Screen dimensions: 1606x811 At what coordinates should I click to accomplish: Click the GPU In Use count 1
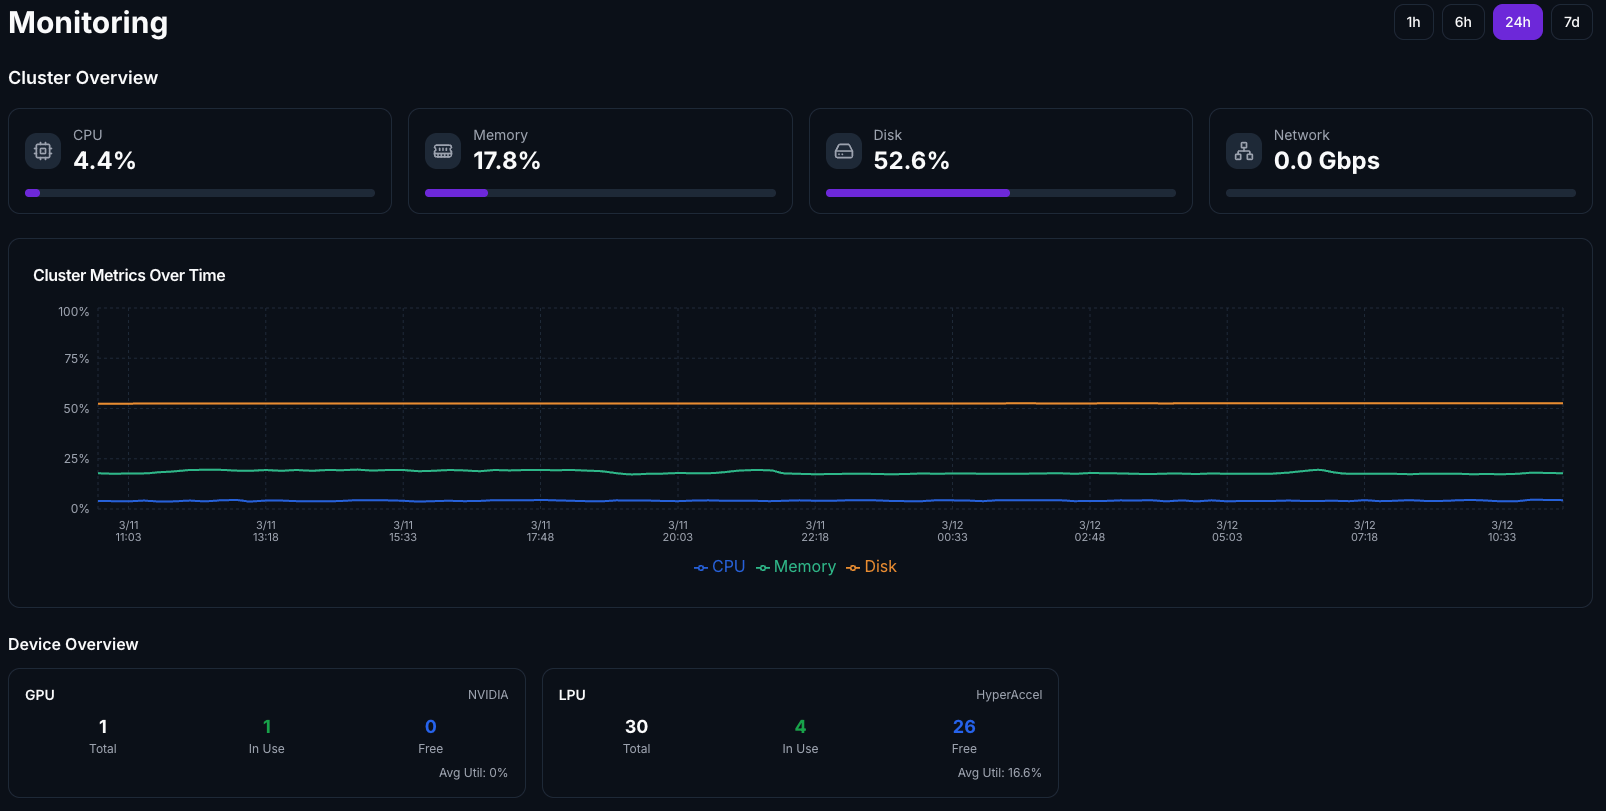pos(267,727)
